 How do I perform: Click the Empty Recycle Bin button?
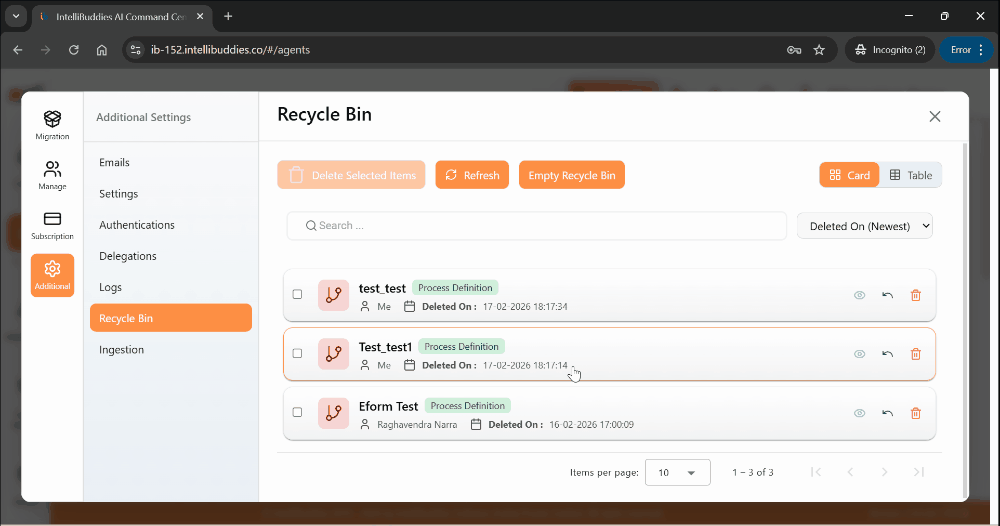click(x=571, y=175)
